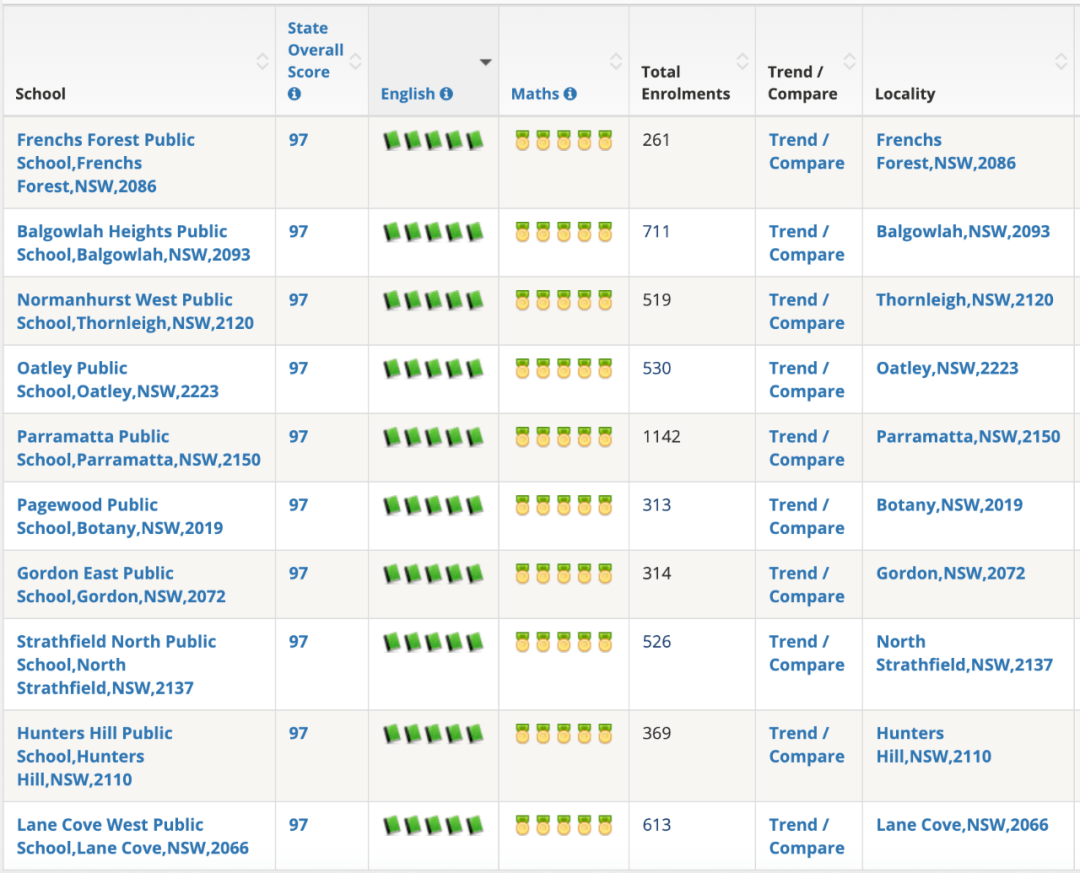Click score 97 for Lane Cove West

(298, 824)
